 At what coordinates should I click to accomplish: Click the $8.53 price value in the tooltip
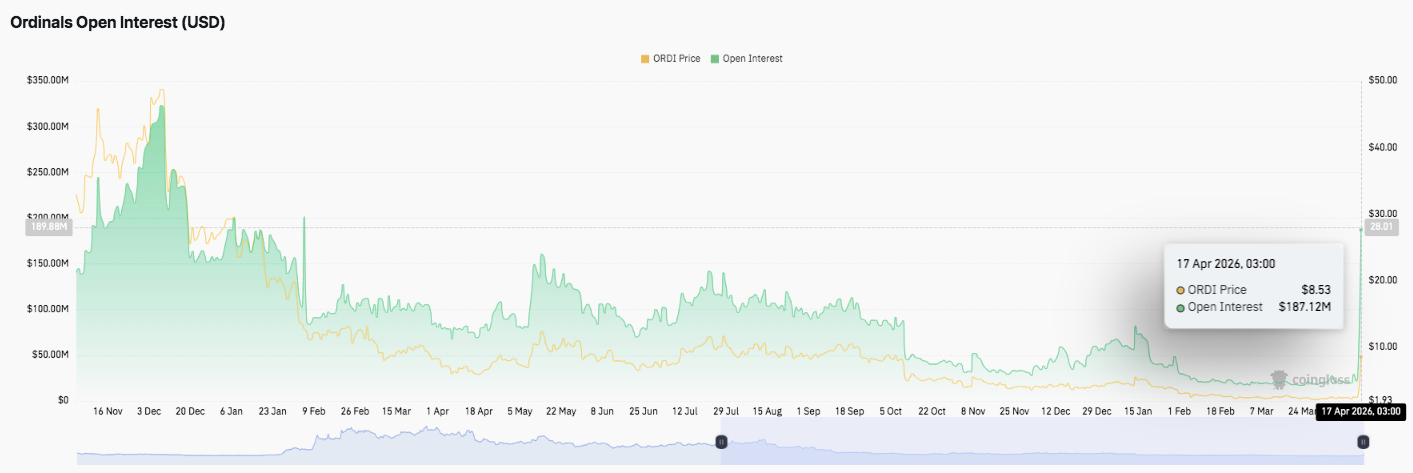coord(1318,290)
